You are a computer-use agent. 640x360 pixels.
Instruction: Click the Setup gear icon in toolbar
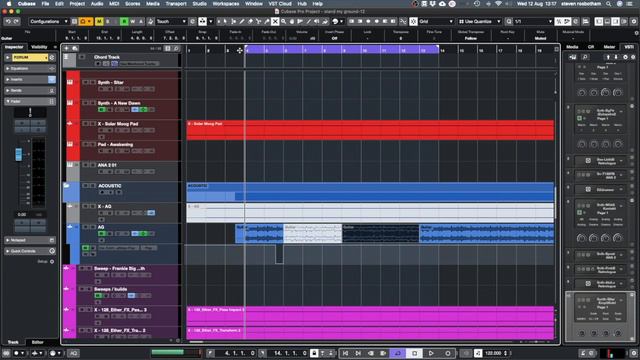(634, 21)
